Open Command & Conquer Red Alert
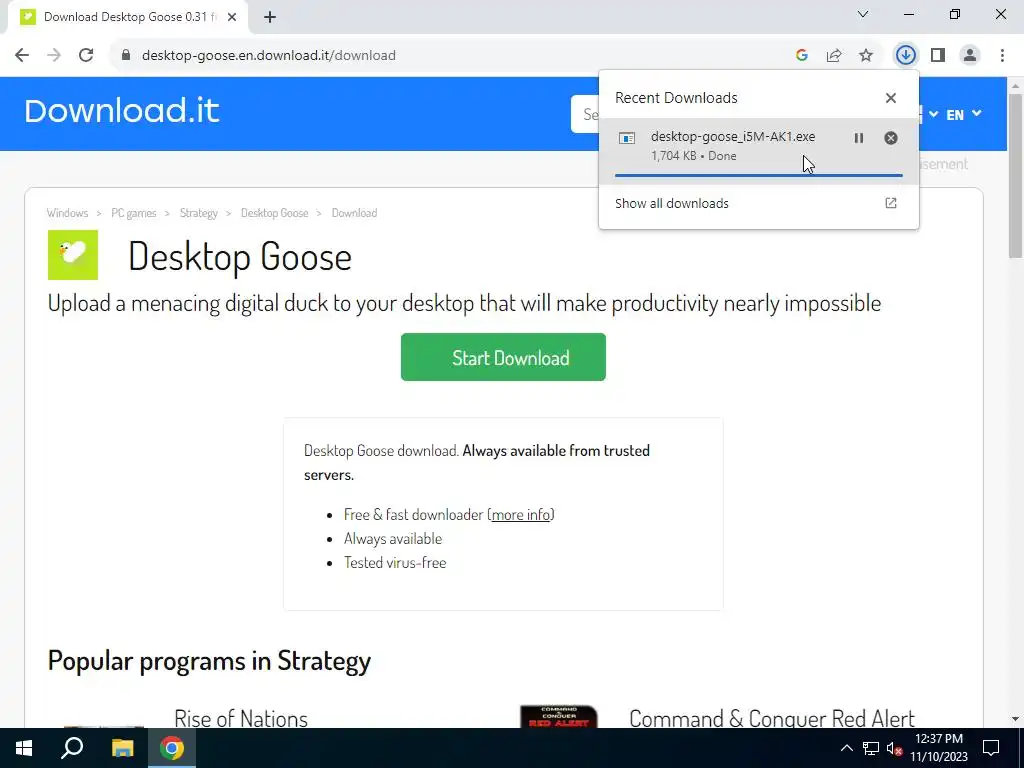 pyautogui.click(x=772, y=718)
